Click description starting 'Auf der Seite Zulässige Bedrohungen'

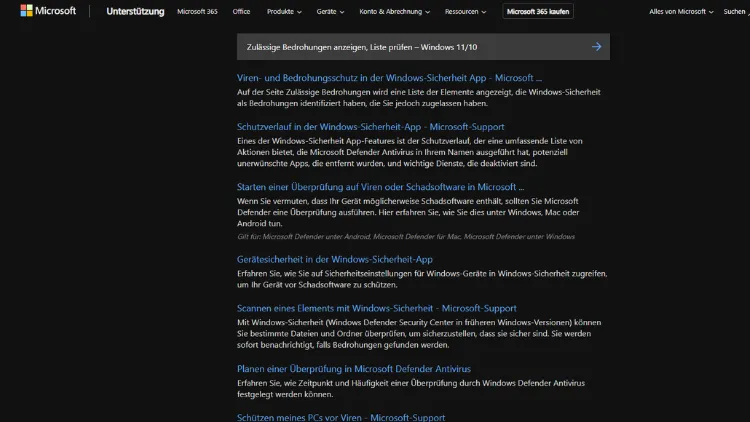419,98
